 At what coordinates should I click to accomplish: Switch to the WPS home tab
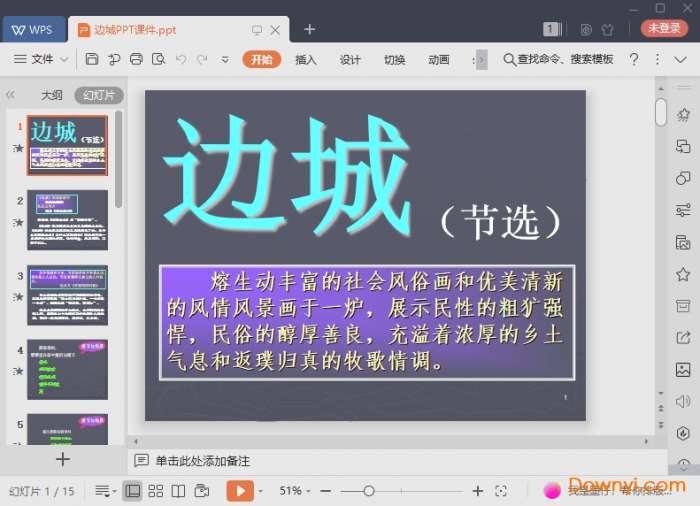pos(33,29)
